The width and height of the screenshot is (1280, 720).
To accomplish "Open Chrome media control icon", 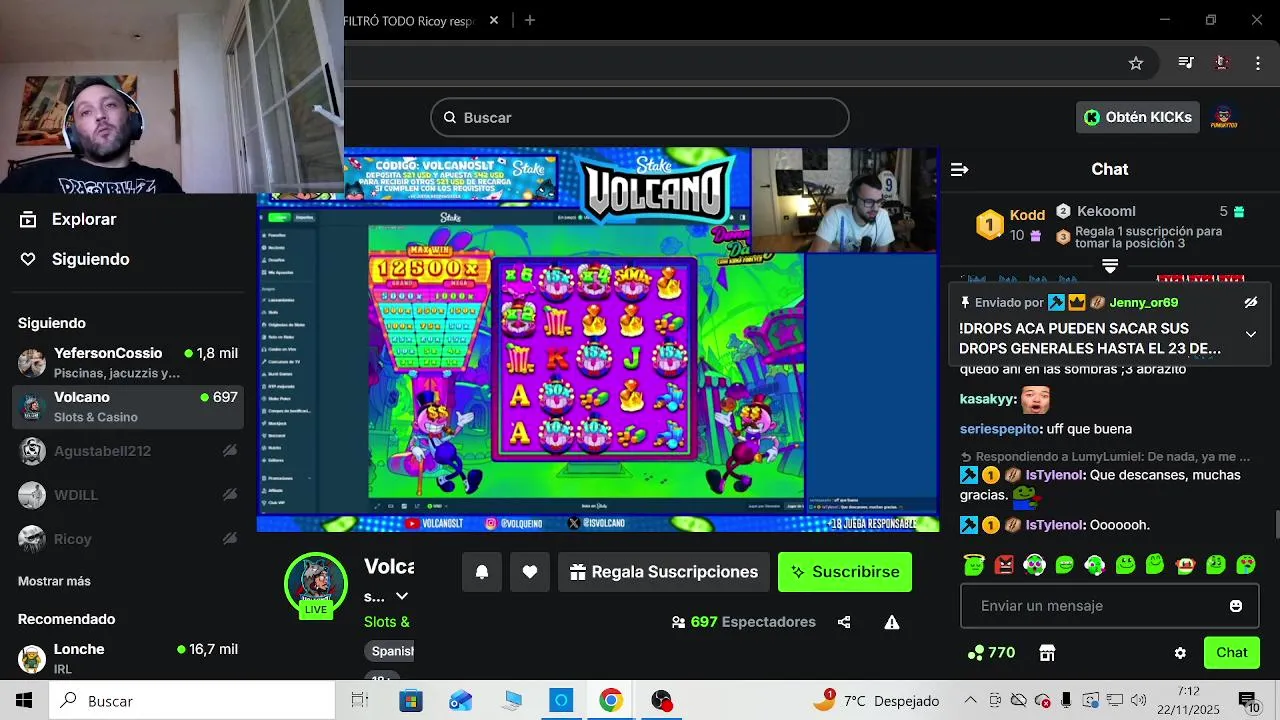I will click(1186, 63).
